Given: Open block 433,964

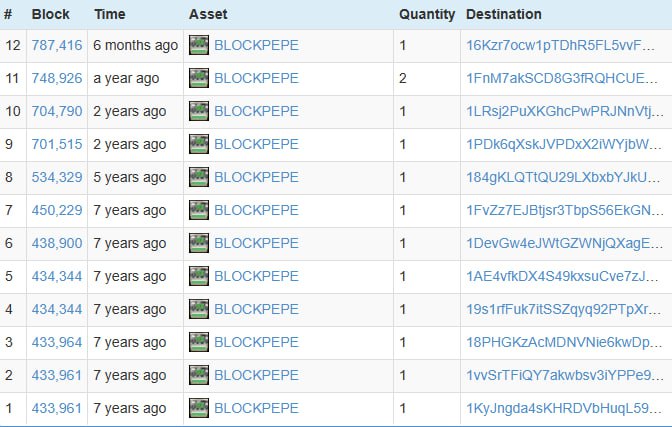Looking at the screenshot, I should [57, 342].
